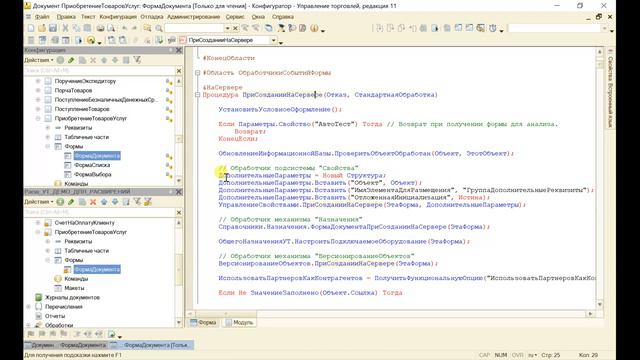The width and height of the screenshot is (640, 360).
Task: Open the Действия menu in extension panel
Action: click(x=39, y=202)
